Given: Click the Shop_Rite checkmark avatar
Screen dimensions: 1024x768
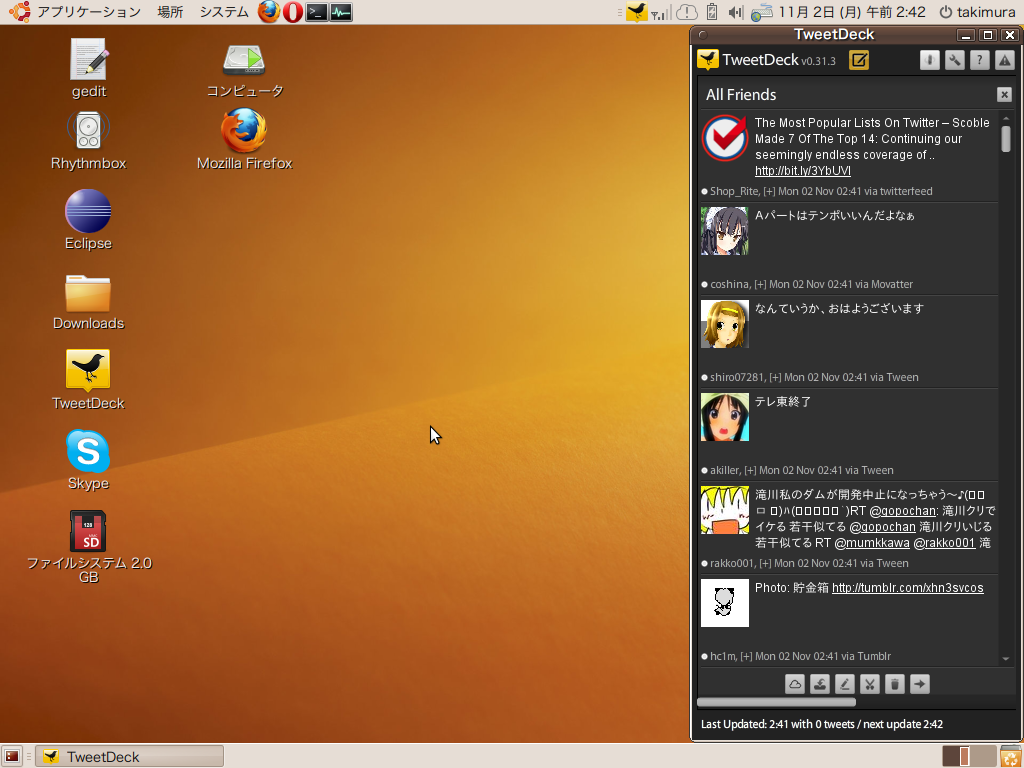Looking at the screenshot, I should click(x=725, y=138).
